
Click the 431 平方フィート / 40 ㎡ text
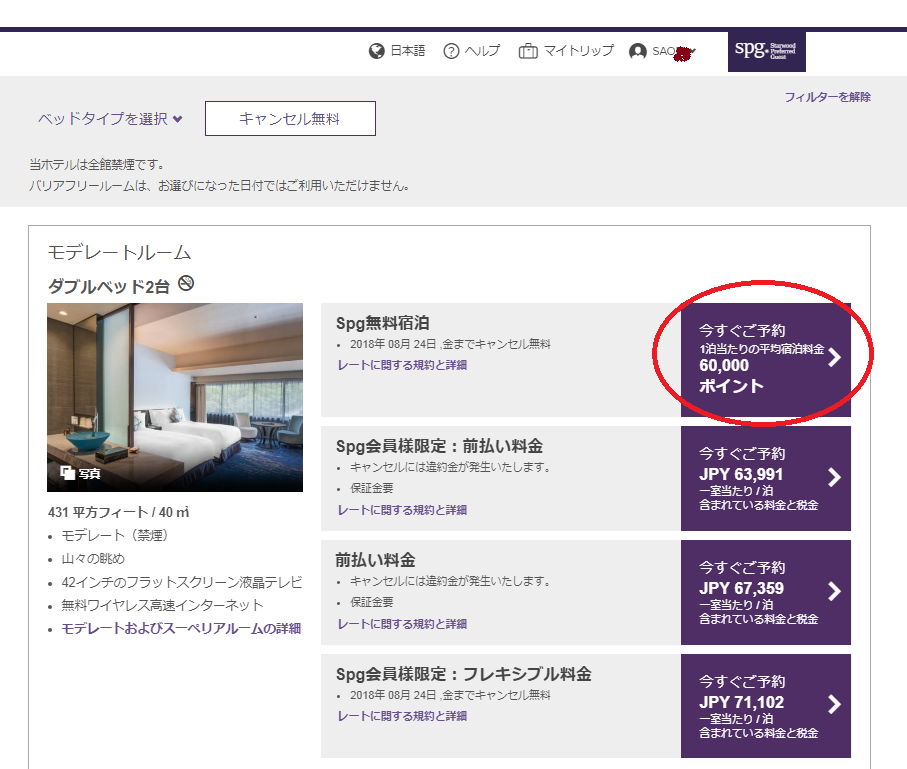point(119,512)
